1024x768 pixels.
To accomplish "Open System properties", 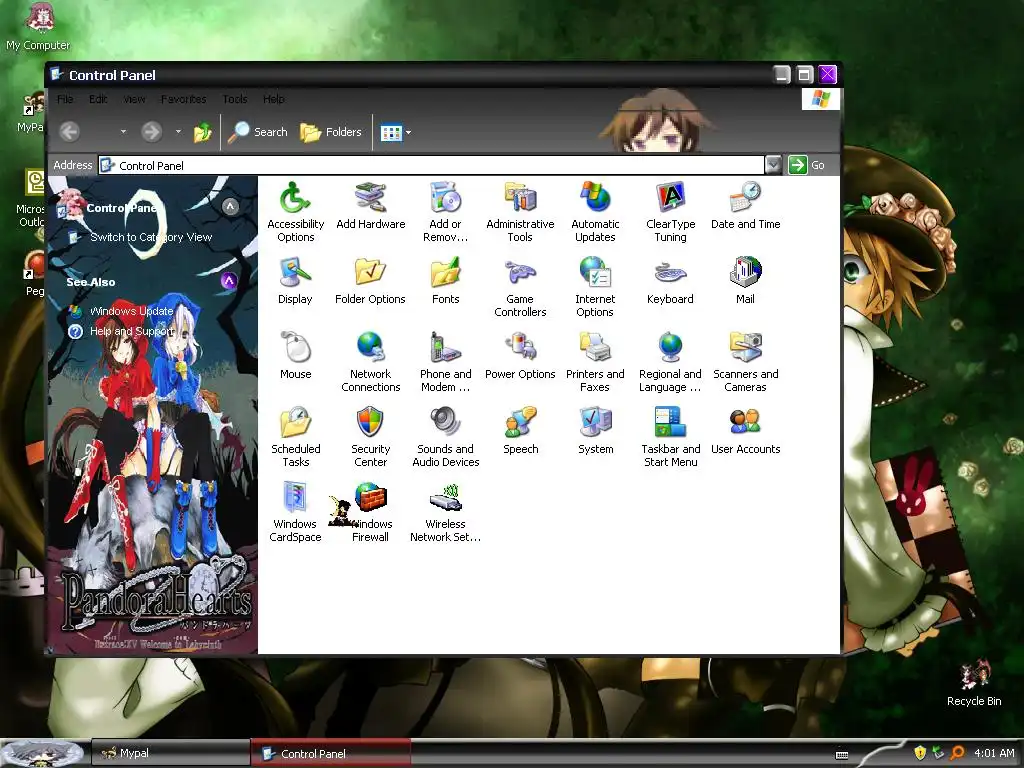I will pyautogui.click(x=595, y=430).
